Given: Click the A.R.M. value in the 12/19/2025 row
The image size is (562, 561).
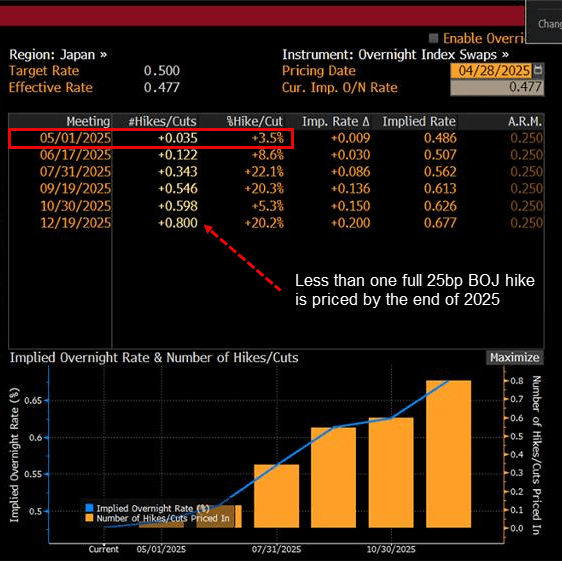Looking at the screenshot, I should [527, 223].
